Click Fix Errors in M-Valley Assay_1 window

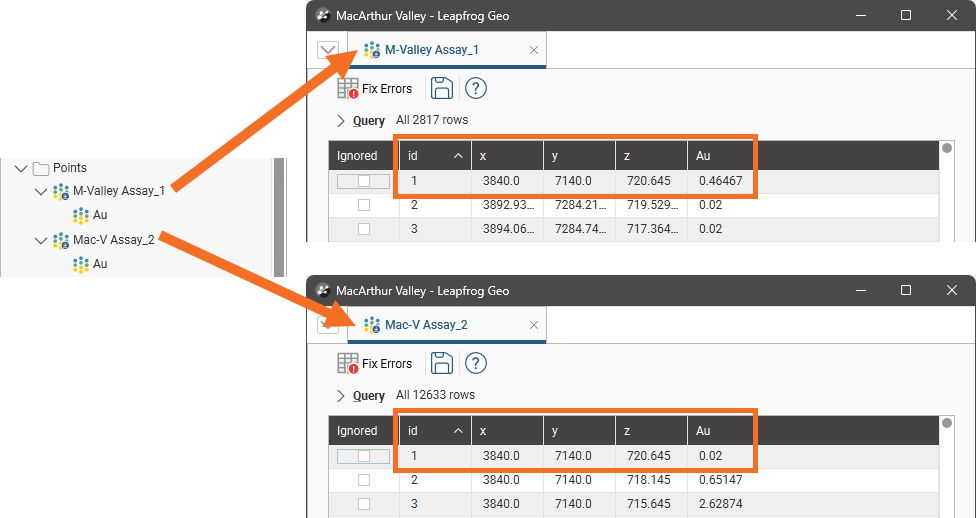(x=375, y=88)
